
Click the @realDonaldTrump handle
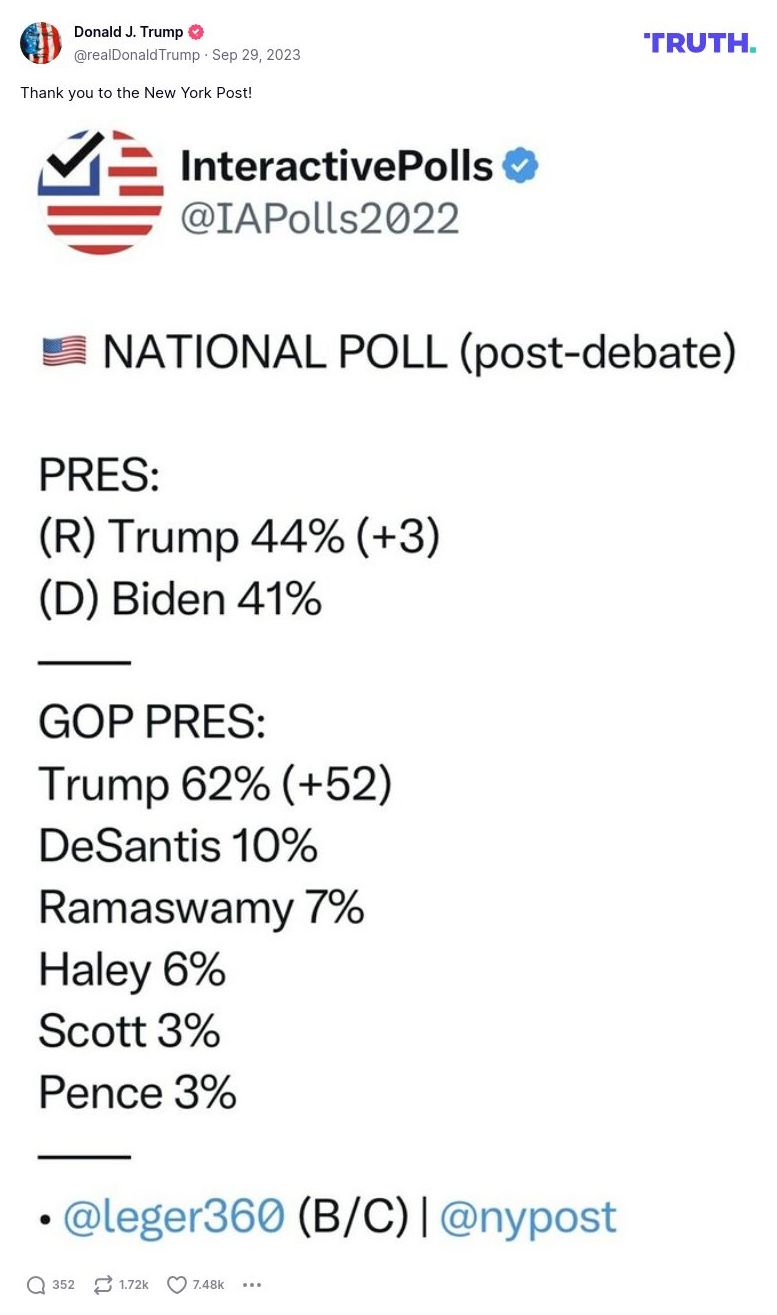coord(137,55)
